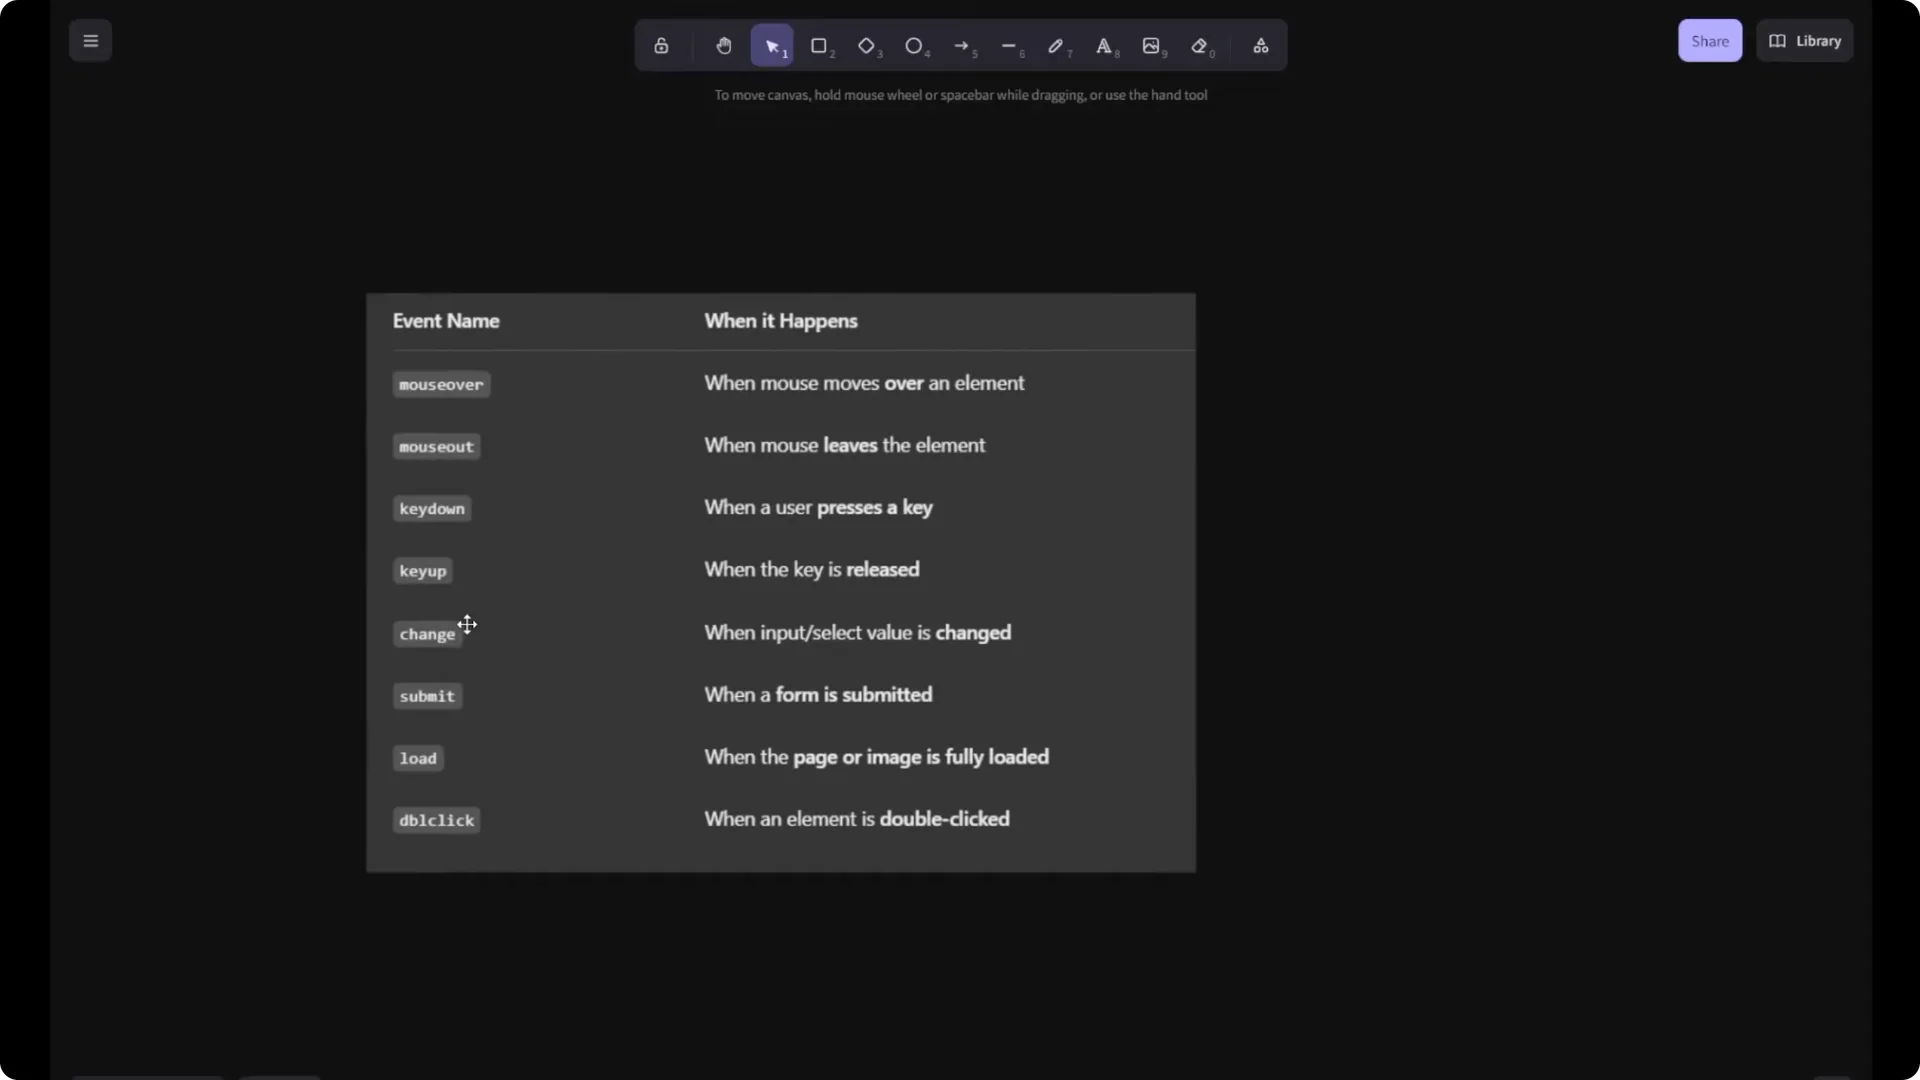Viewport: 1920px width, 1080px height.
Task: Select the Hand pan tool
Action: 724,45
